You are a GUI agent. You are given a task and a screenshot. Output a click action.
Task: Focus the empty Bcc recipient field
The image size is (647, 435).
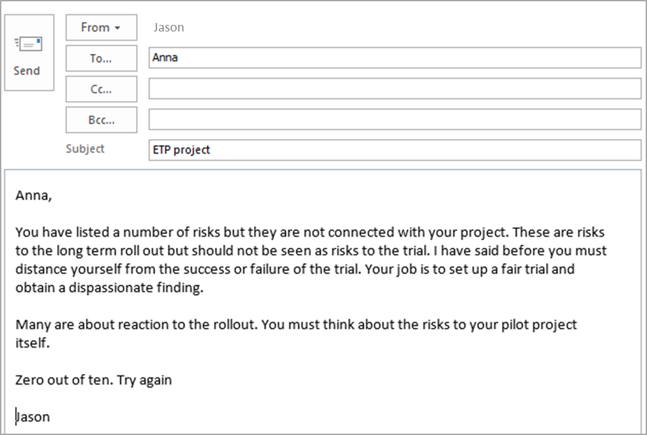point(395,119)
